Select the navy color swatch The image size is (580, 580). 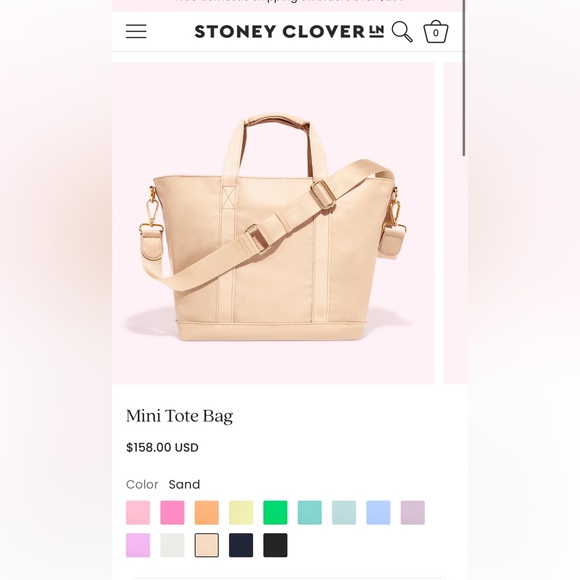click(x=241, y=545)
